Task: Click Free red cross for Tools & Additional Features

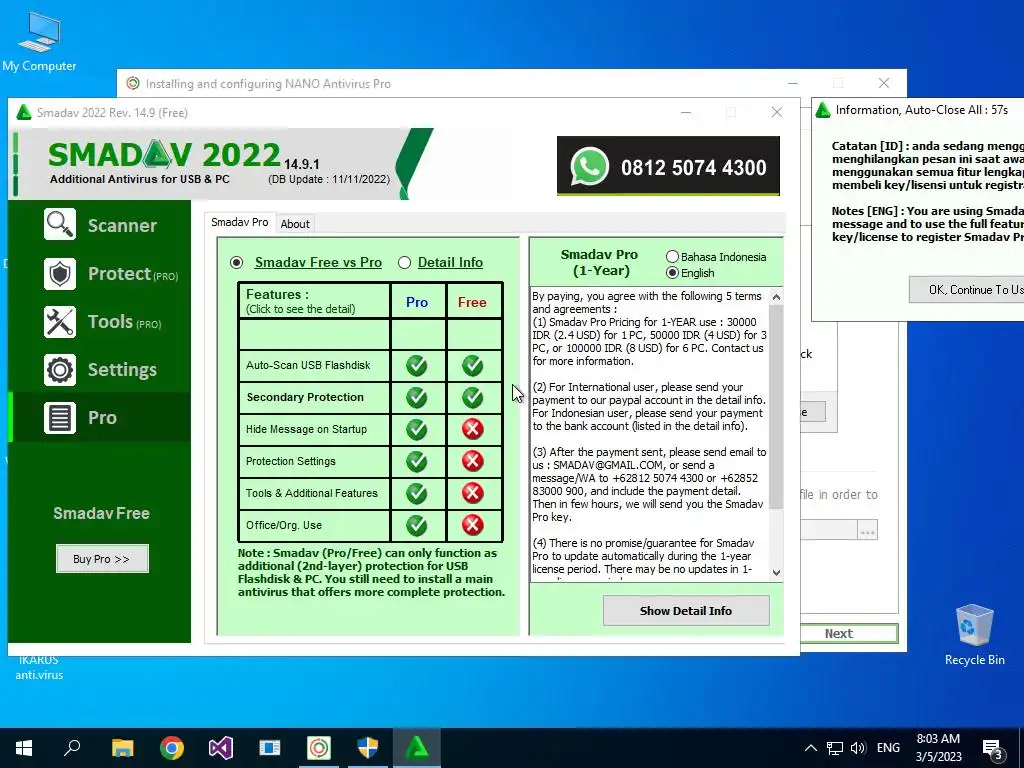Action: 472,493
